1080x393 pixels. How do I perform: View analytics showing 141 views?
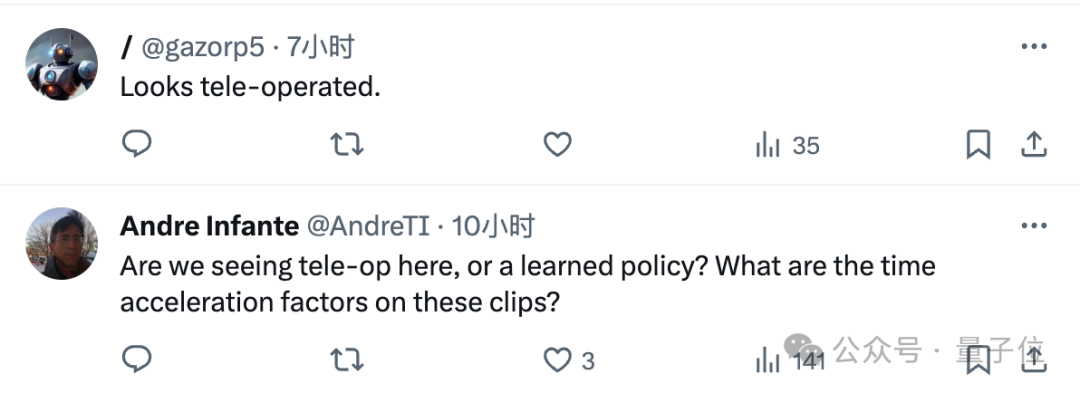coord(790,360)
